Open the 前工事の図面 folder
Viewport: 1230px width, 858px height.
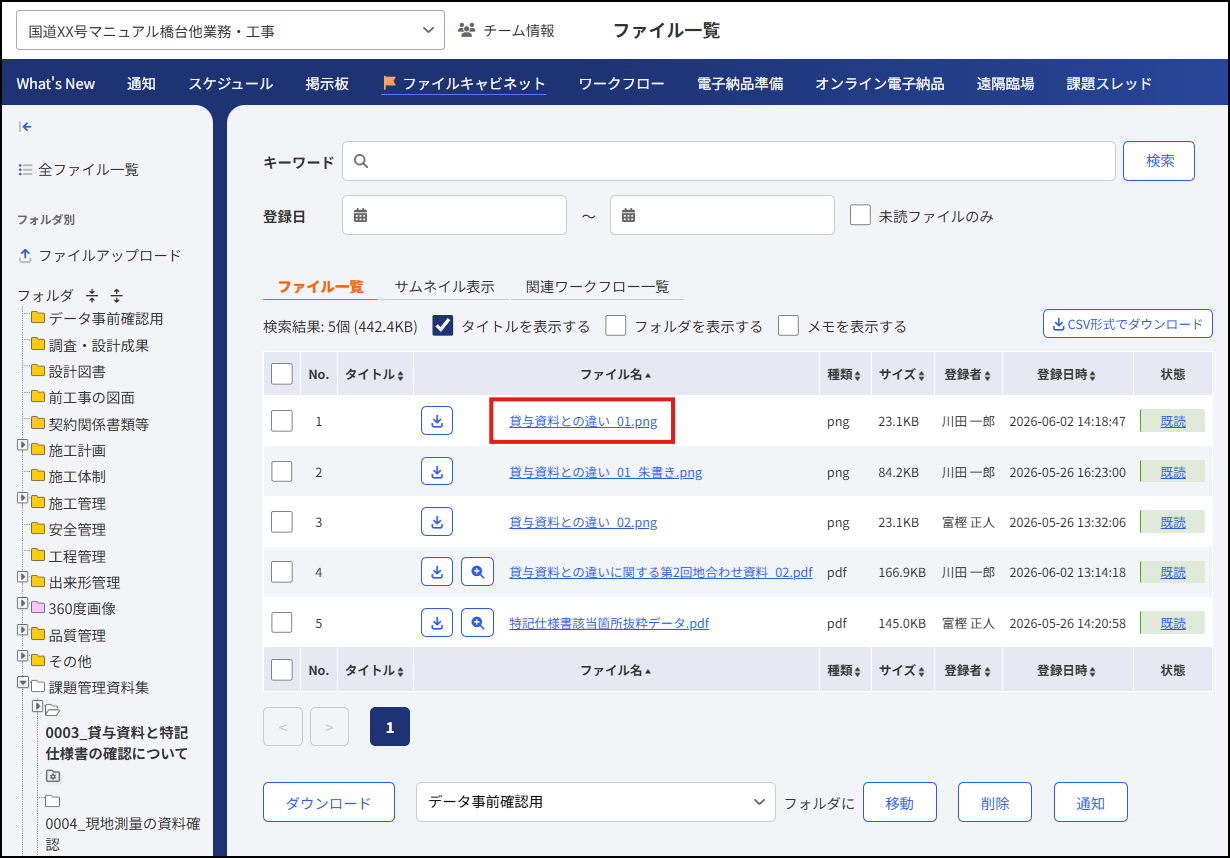[x=83, y=398]
